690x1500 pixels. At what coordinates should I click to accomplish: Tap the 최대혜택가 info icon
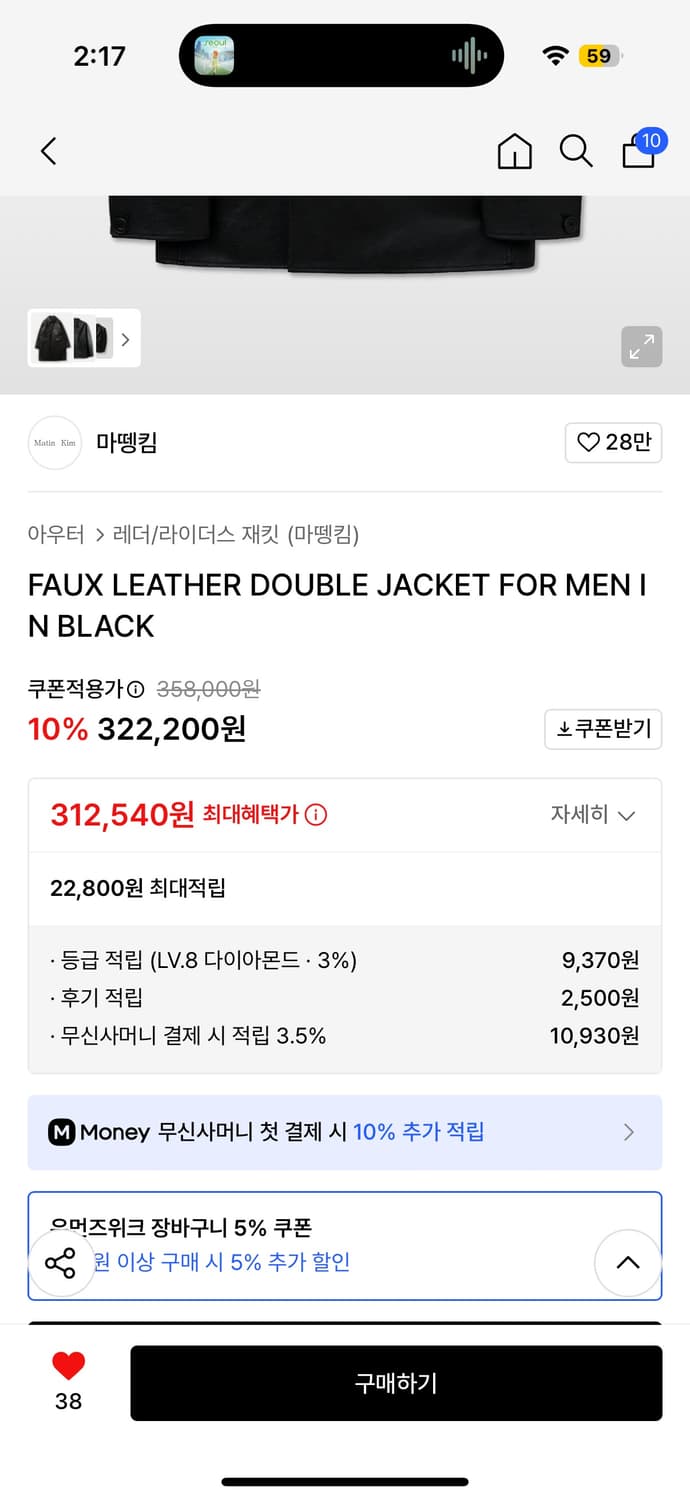[316, 814]
